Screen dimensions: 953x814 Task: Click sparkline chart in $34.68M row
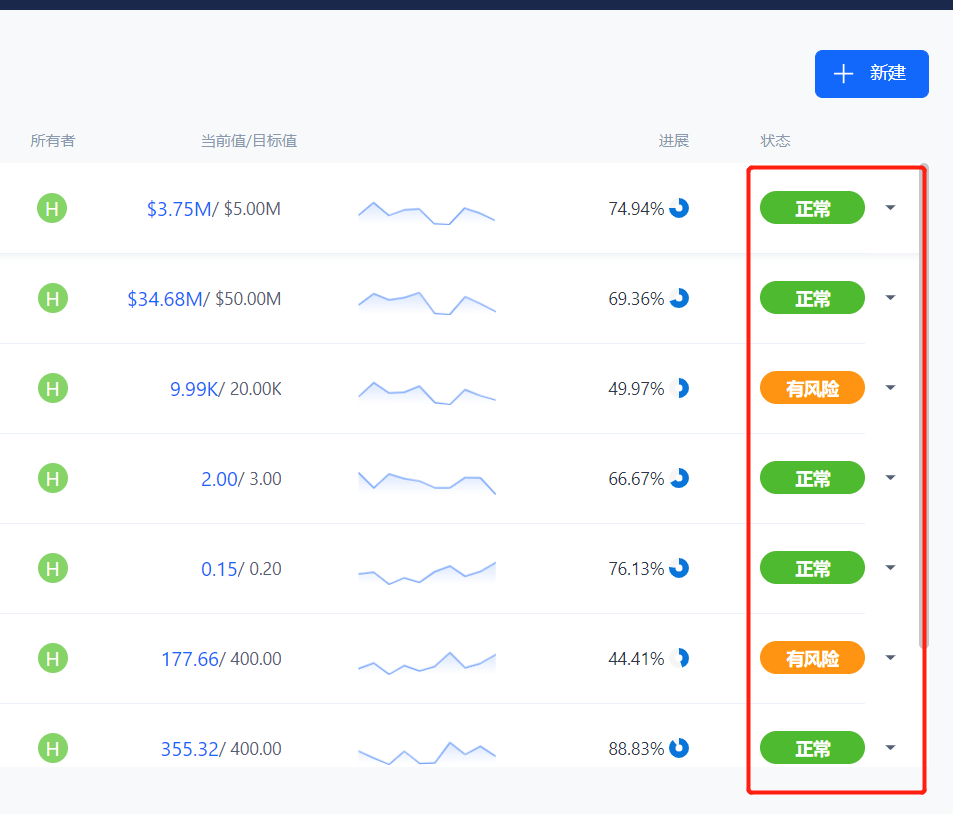[427, 303]
